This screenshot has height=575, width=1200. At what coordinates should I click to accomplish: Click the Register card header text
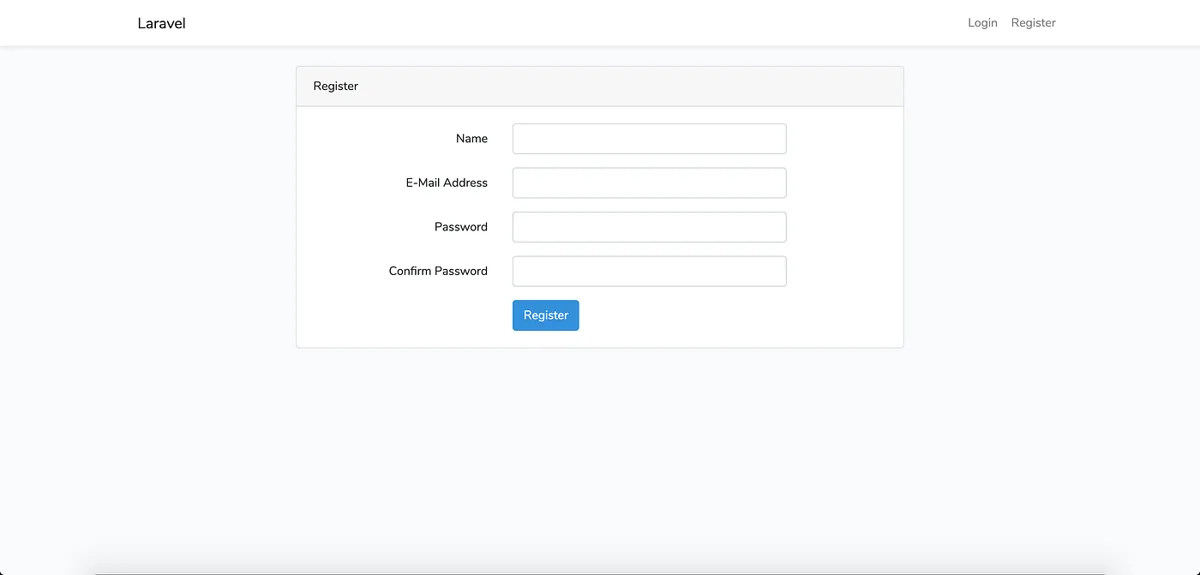click(x=336, y=86)
